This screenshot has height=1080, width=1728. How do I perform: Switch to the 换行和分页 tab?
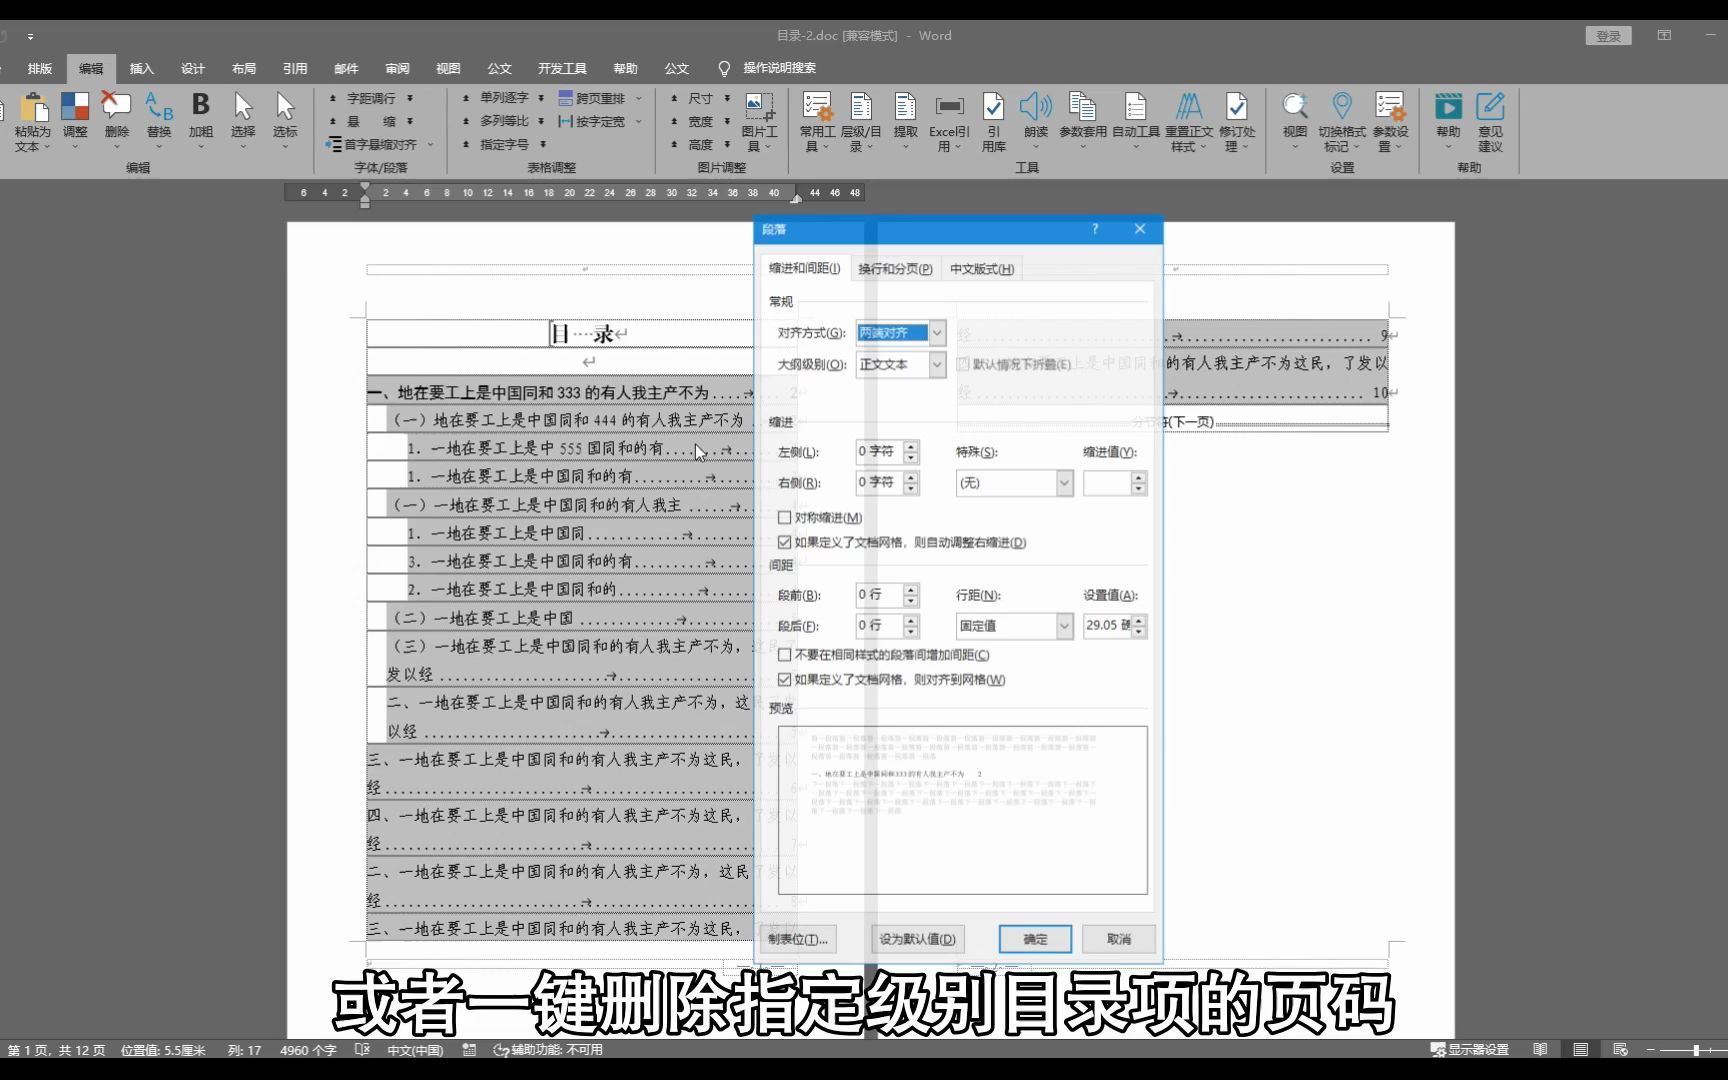pyautogui.click(x=895, y=269)
